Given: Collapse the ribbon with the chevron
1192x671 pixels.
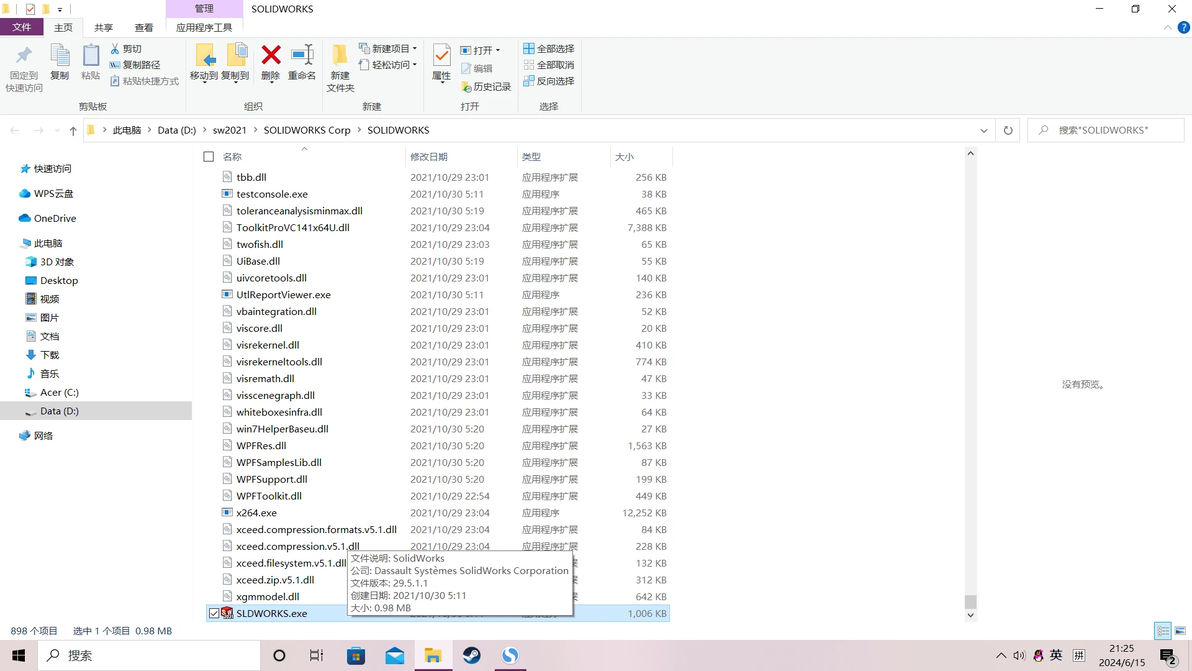Looking at the screenshot, I should point(1168,27).
